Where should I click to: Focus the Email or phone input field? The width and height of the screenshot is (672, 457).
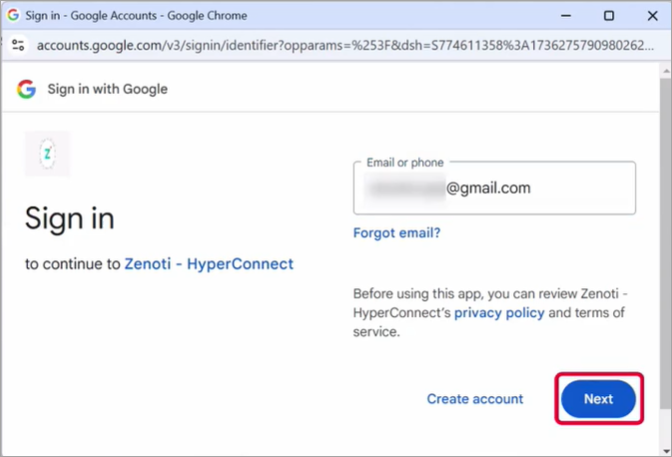495,188
